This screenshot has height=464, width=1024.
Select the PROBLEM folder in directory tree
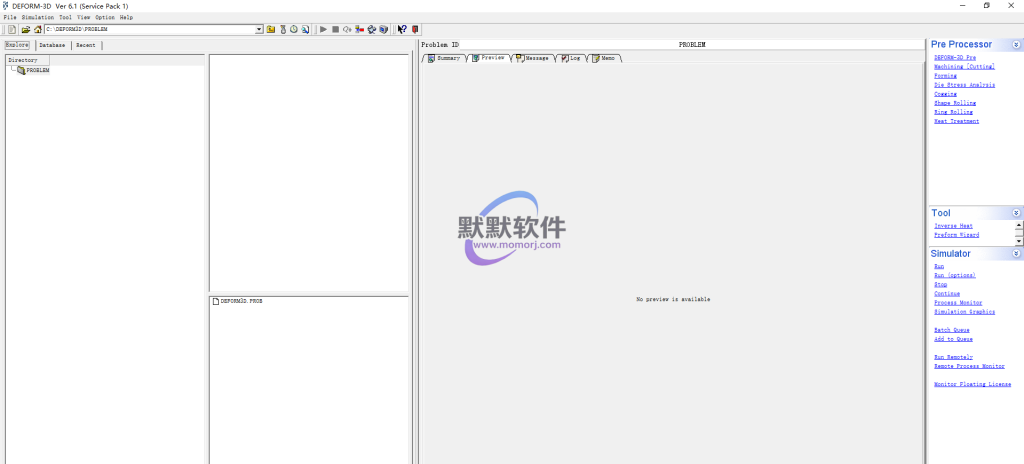point(37,70)
